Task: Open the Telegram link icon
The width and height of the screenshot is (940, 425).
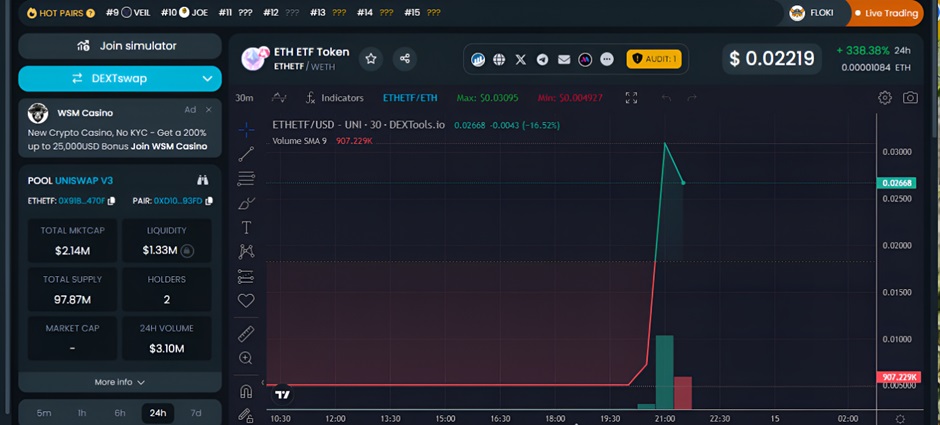Action: tap(542, 60)
